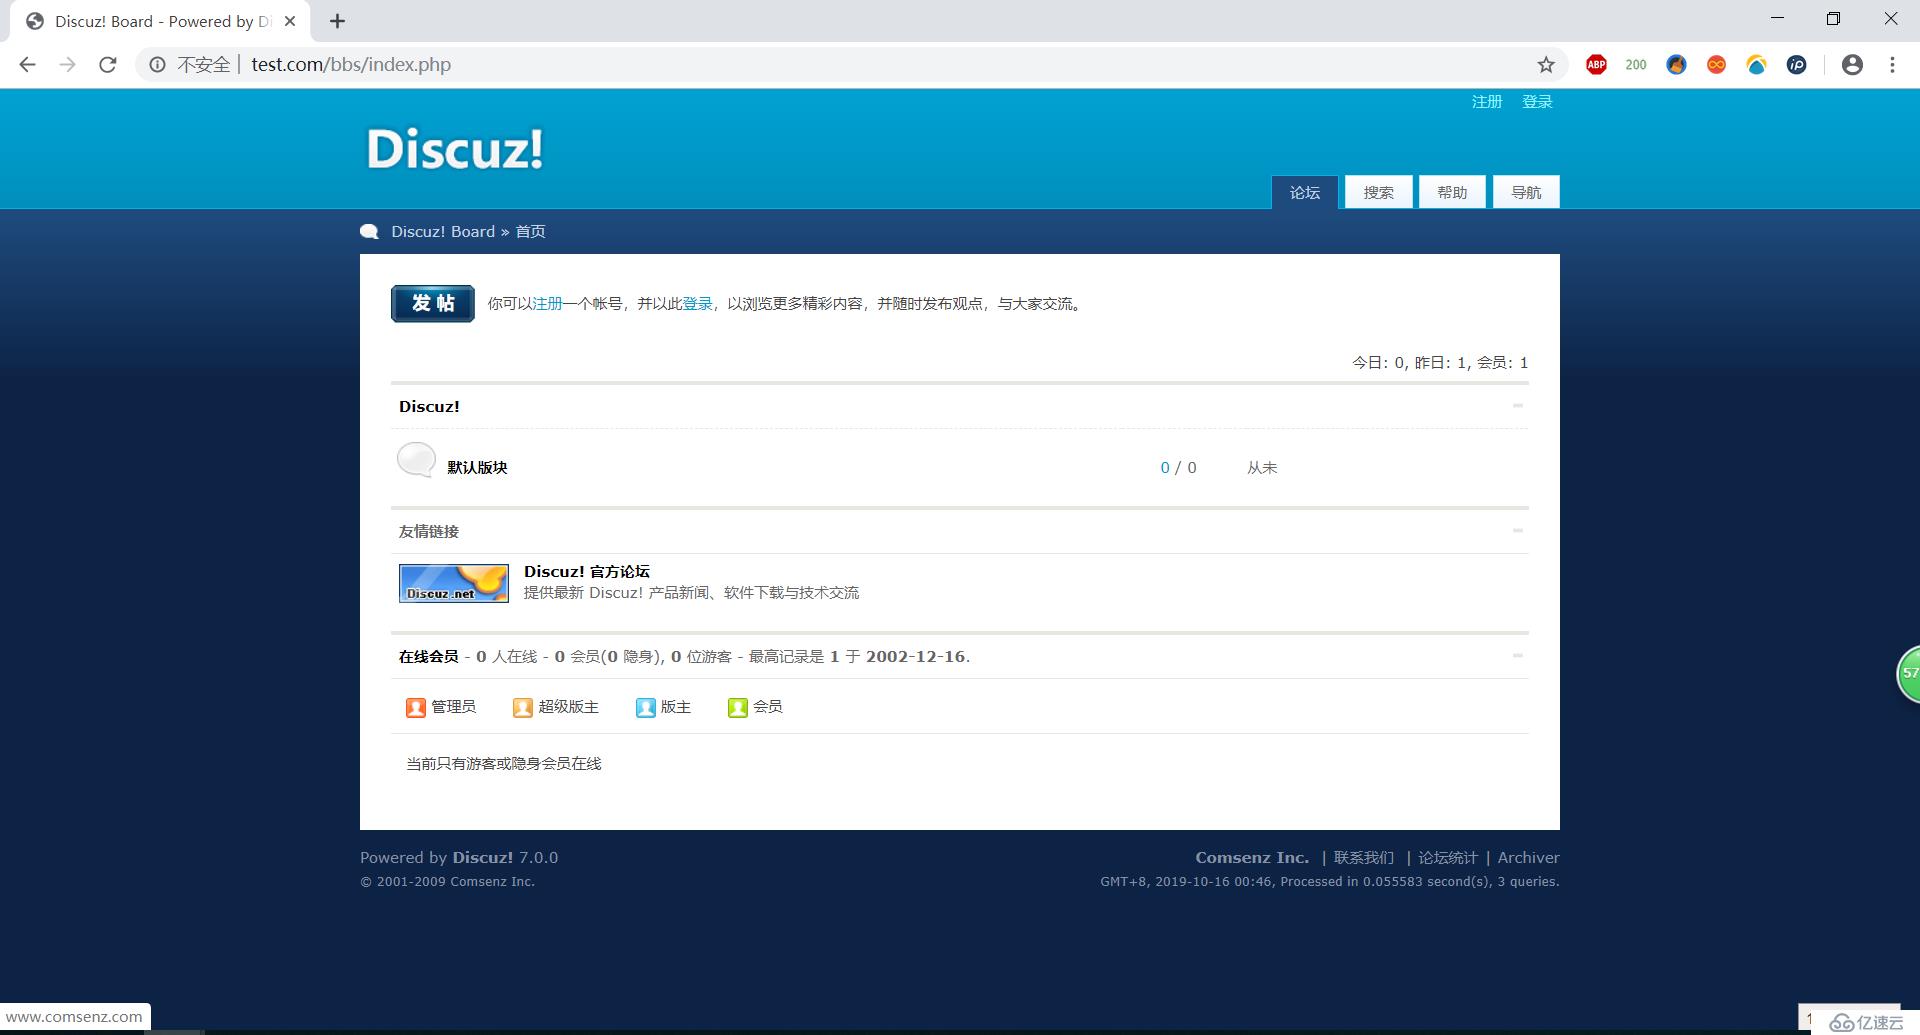The width and height of the screenshot is (1920, 1035).
Task: Click the © 2001-2009 Comsenz Inc. copyright text
Action: pyautogui.click(x=447, y=882)
